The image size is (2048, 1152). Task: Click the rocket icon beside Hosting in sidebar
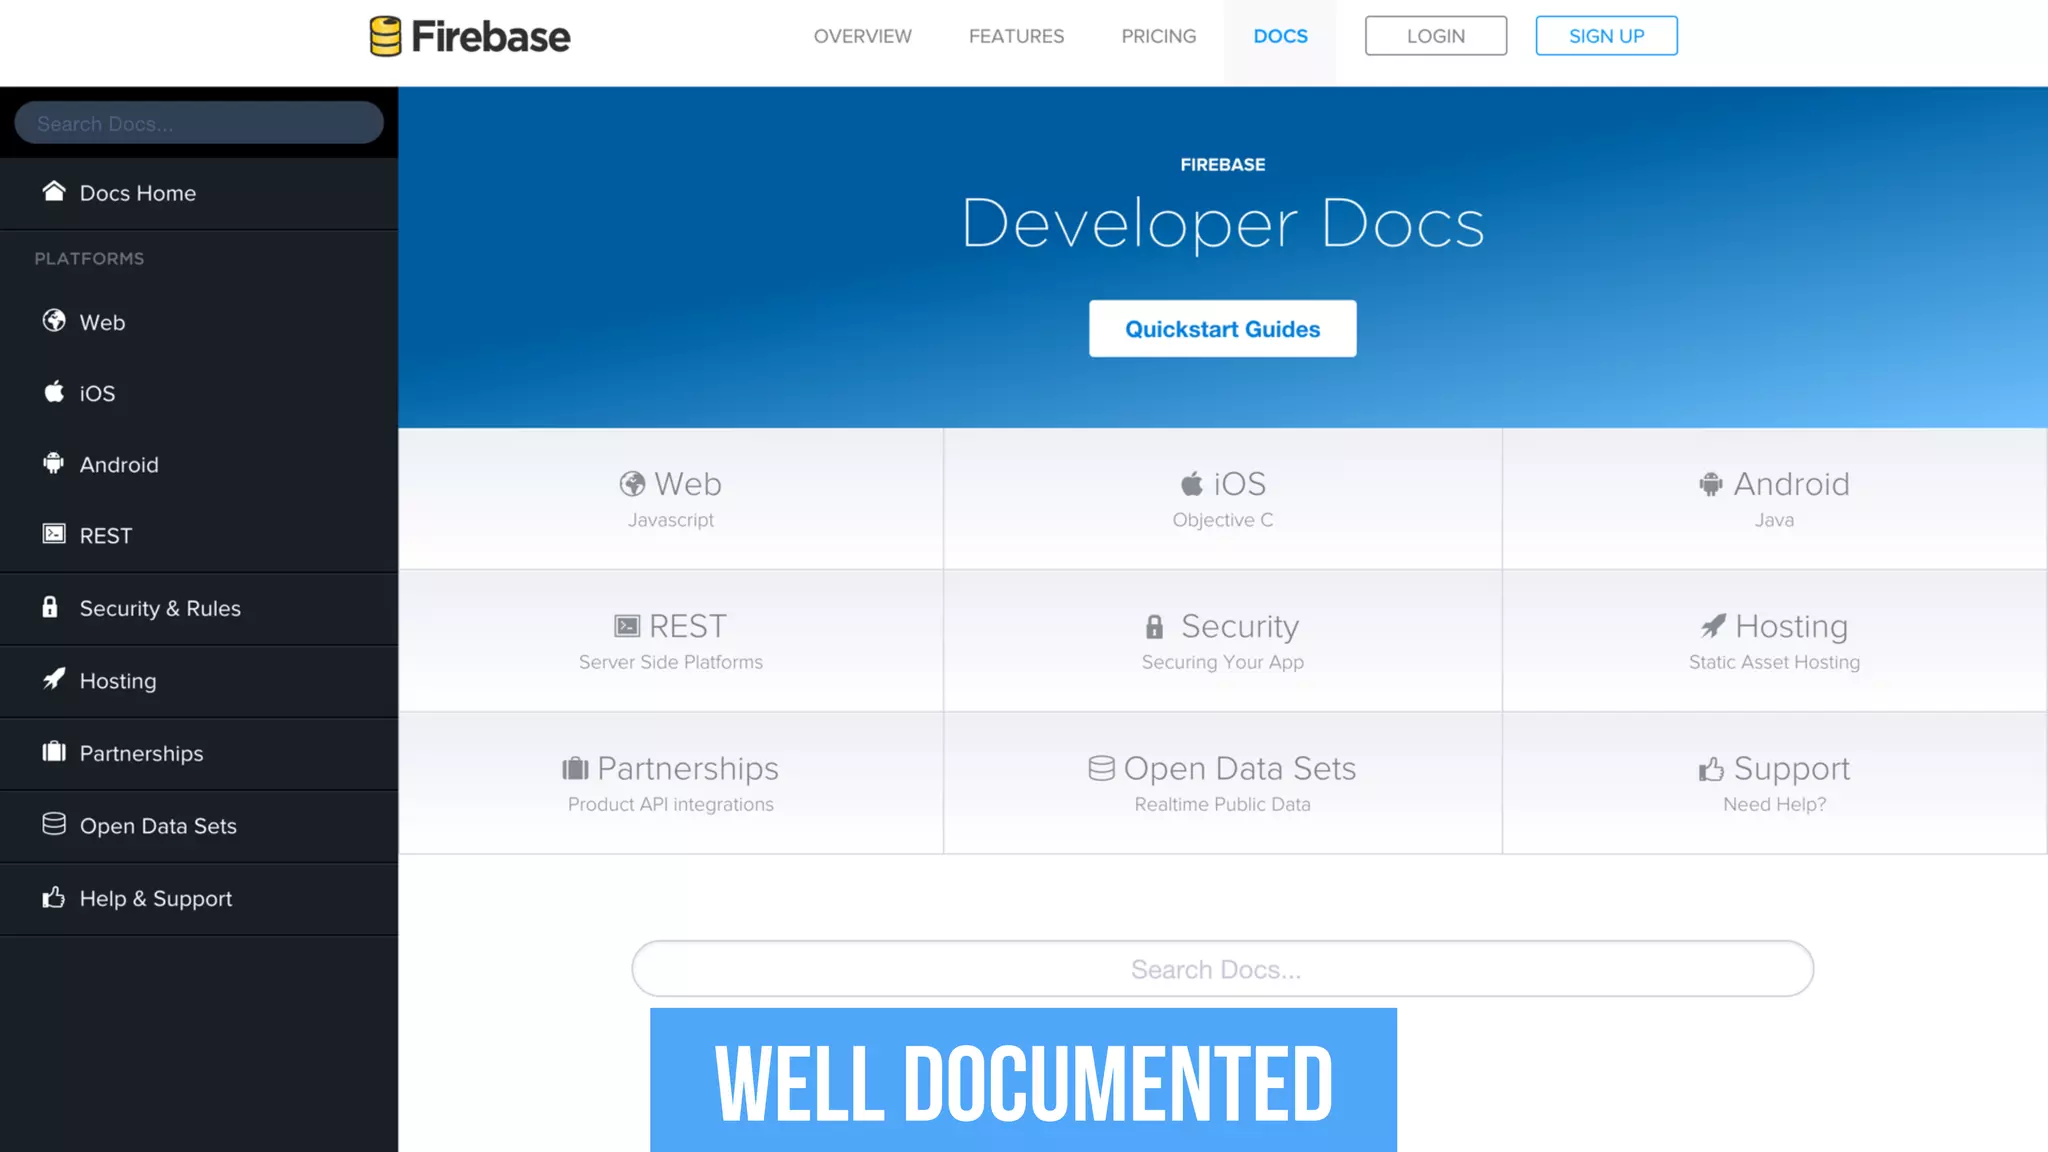54,679
